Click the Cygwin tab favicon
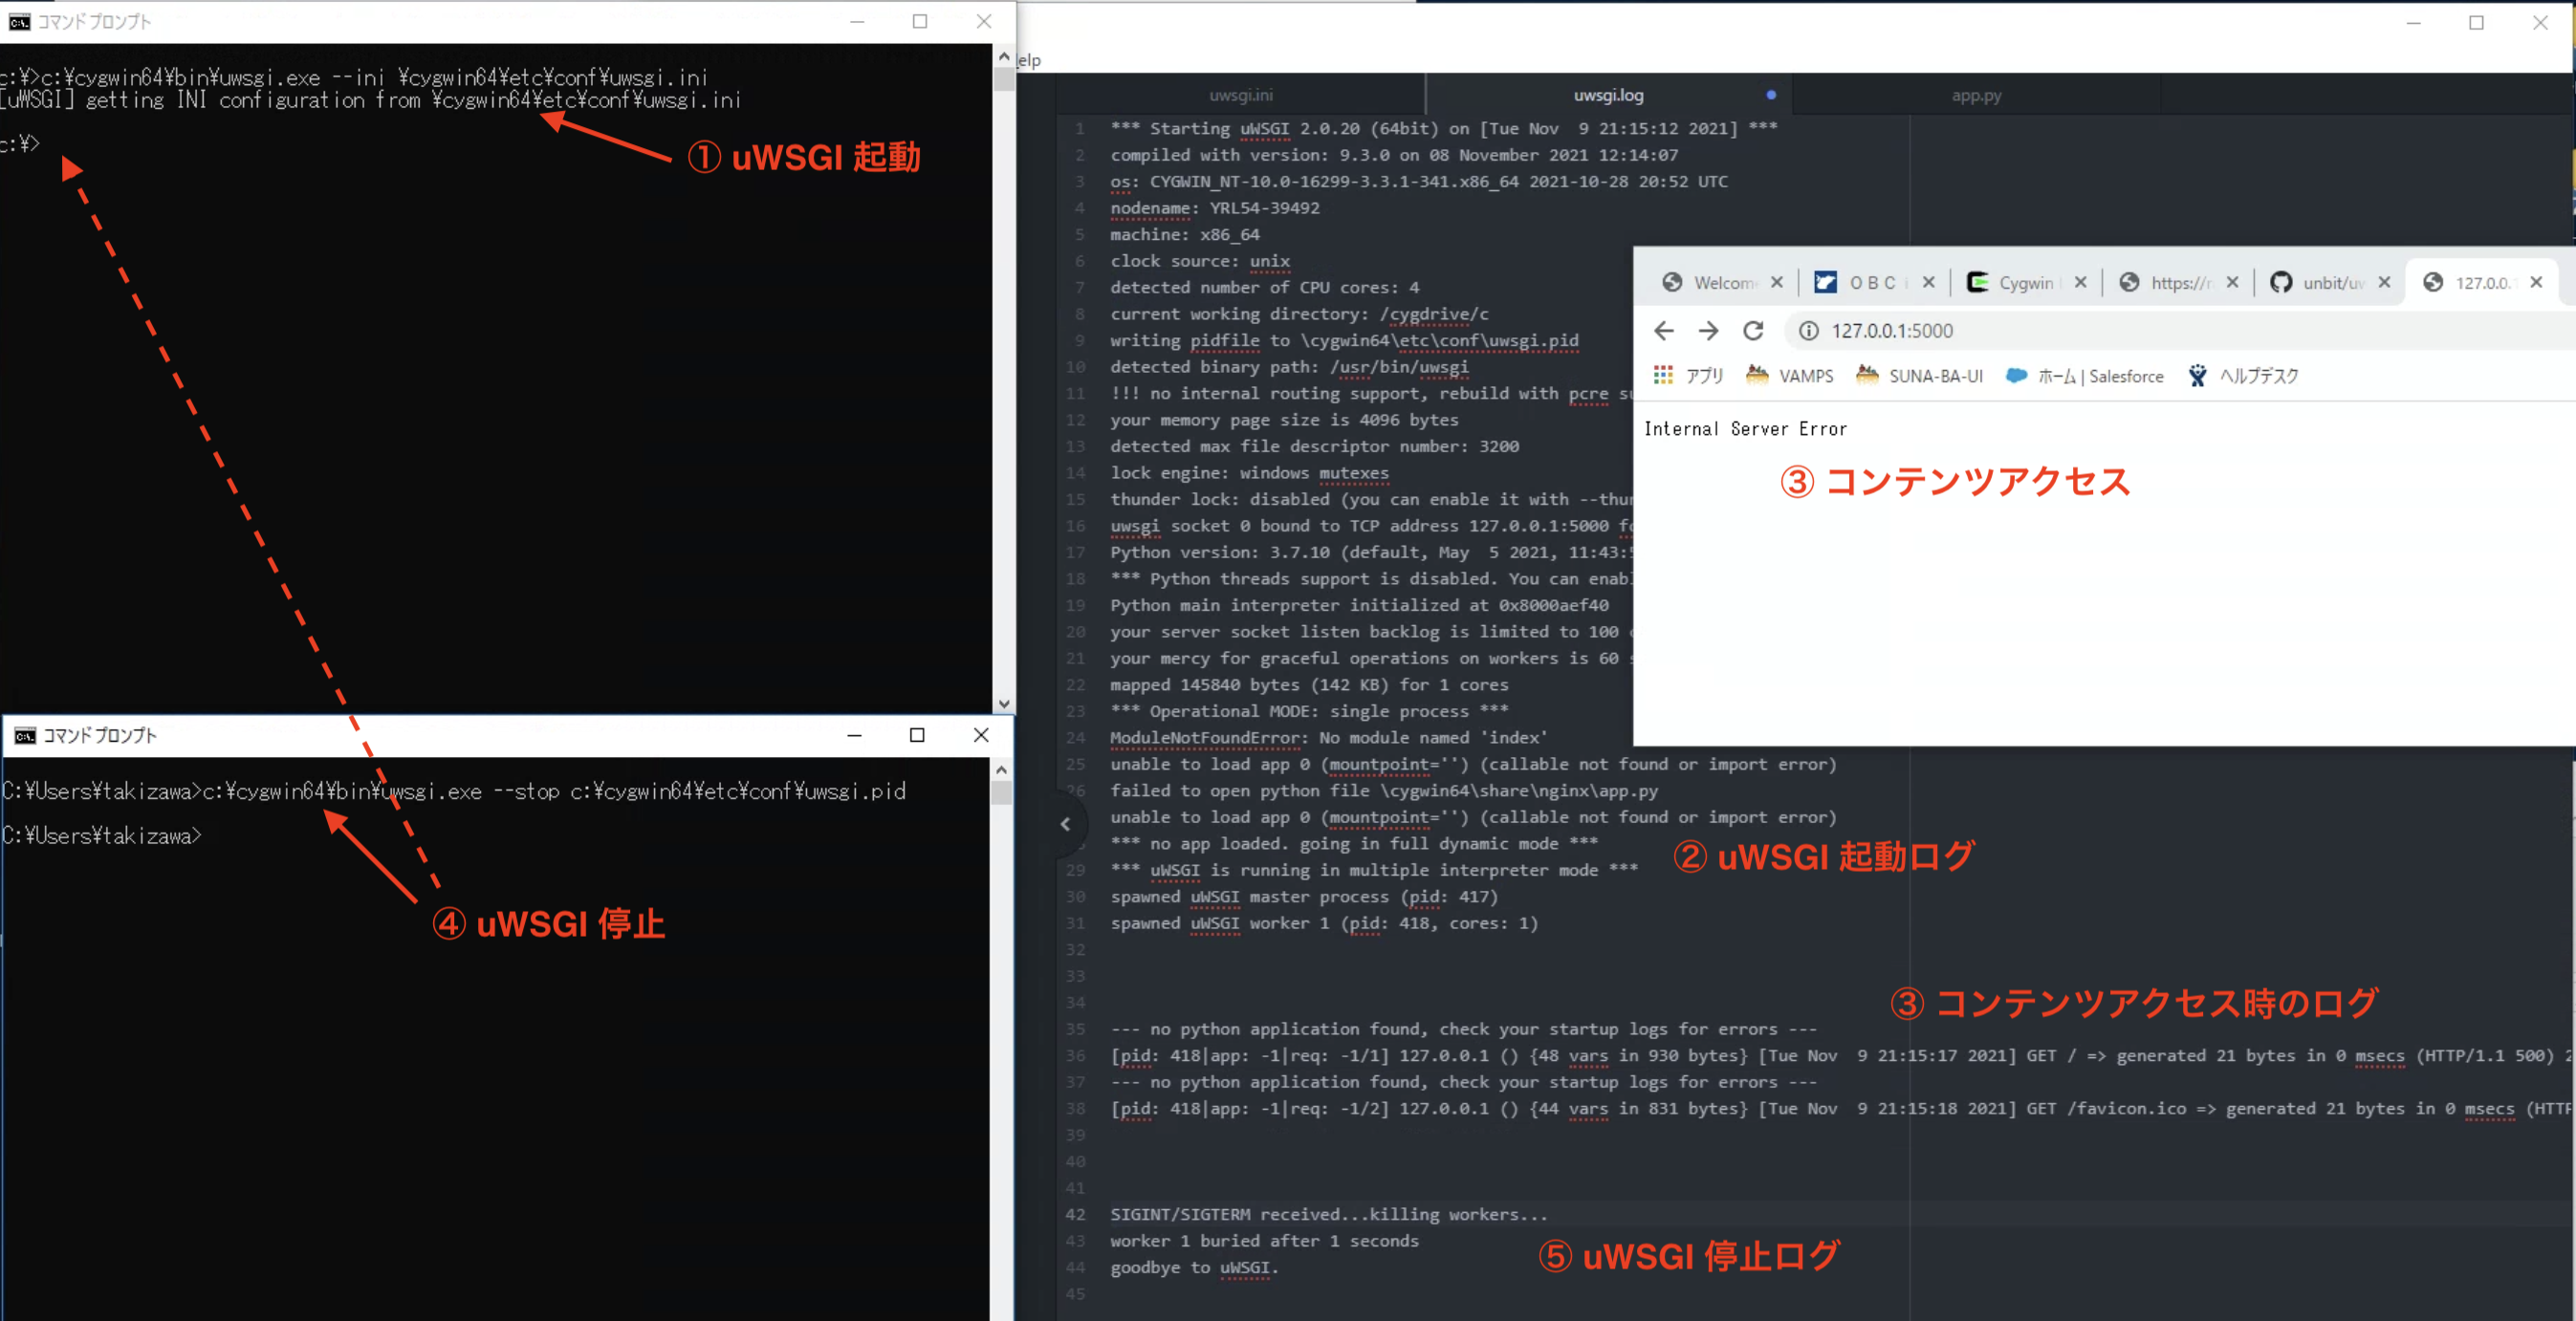This screenshot has width=2576, height=1321. [x=1979, y=282]
